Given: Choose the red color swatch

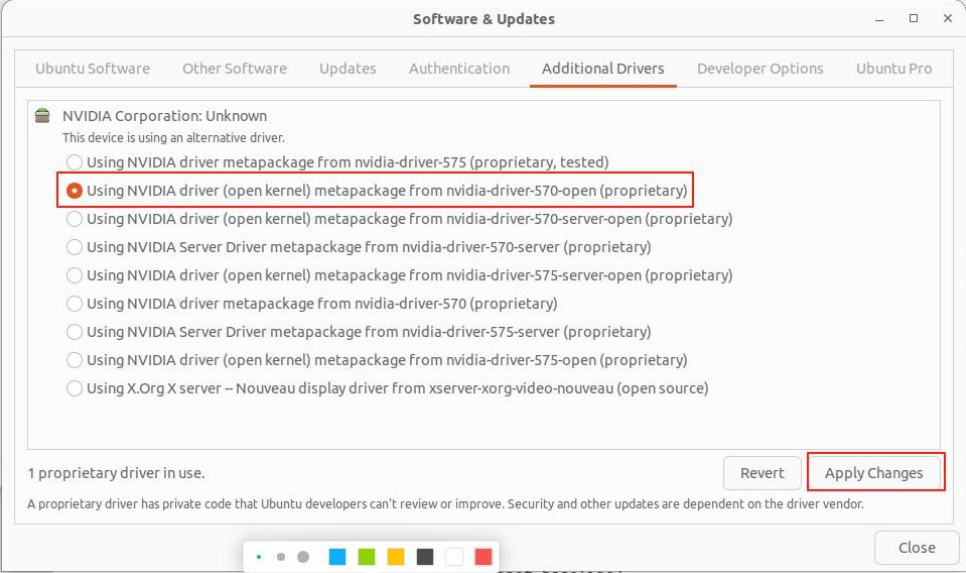Looking at the screenshot, I should click(484, 557).
